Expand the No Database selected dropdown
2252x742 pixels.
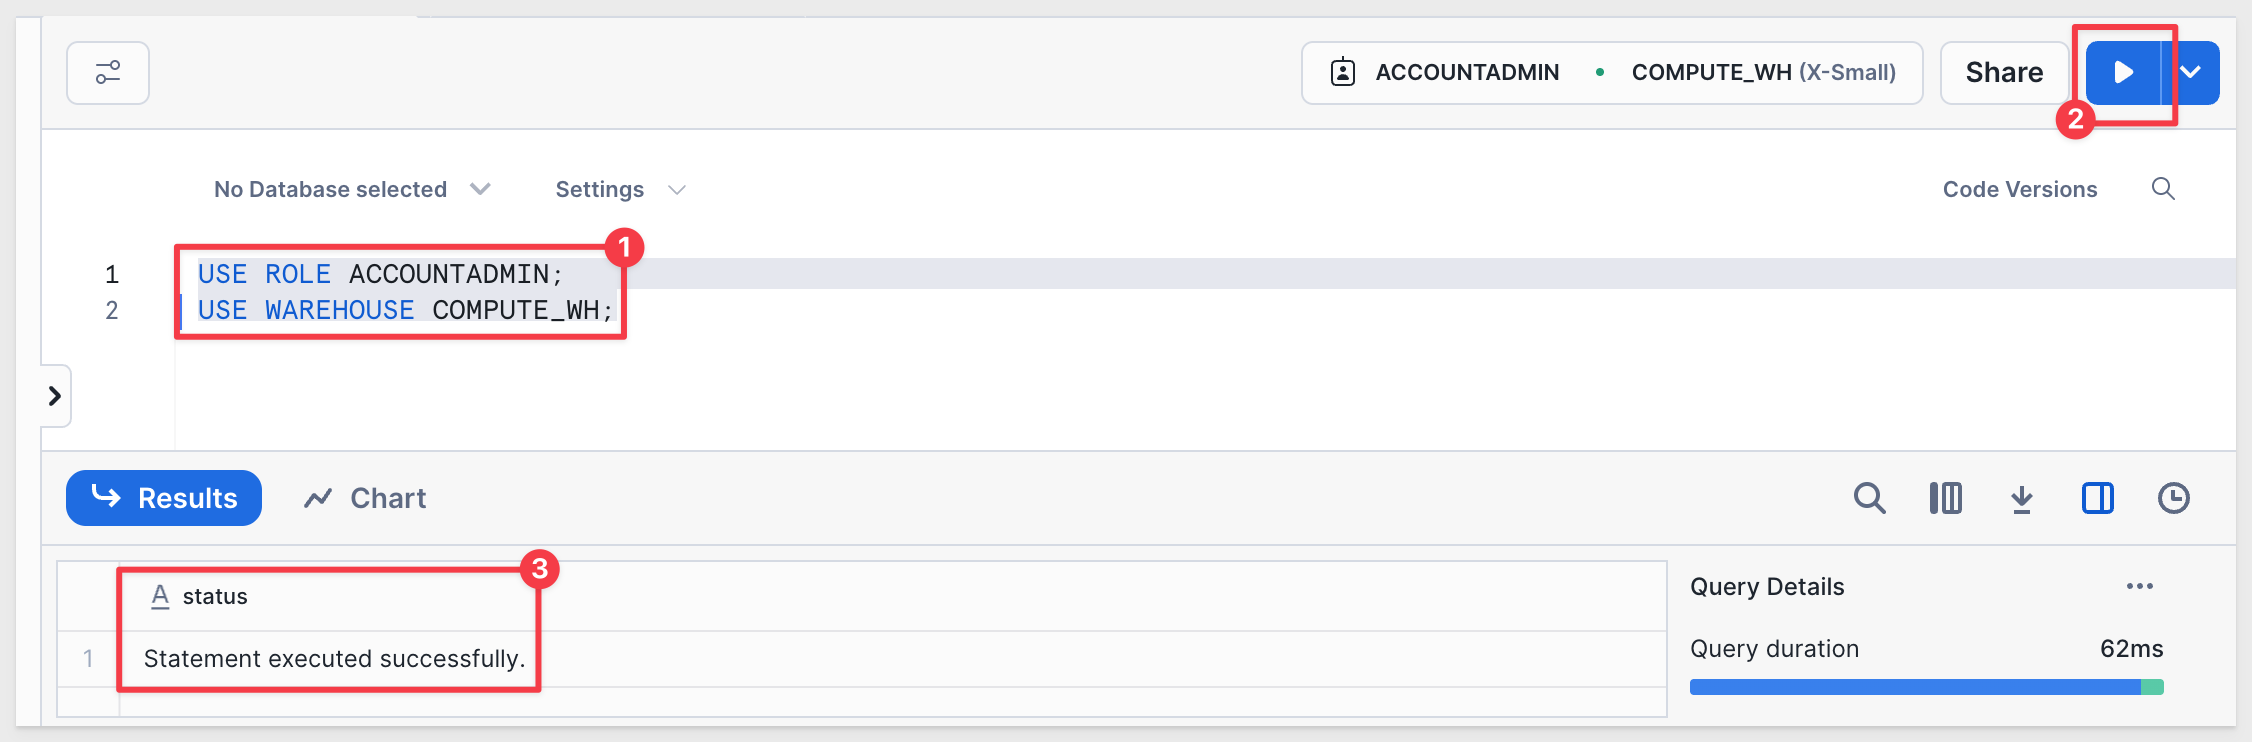pyautogui.click(x=352, y=189)
